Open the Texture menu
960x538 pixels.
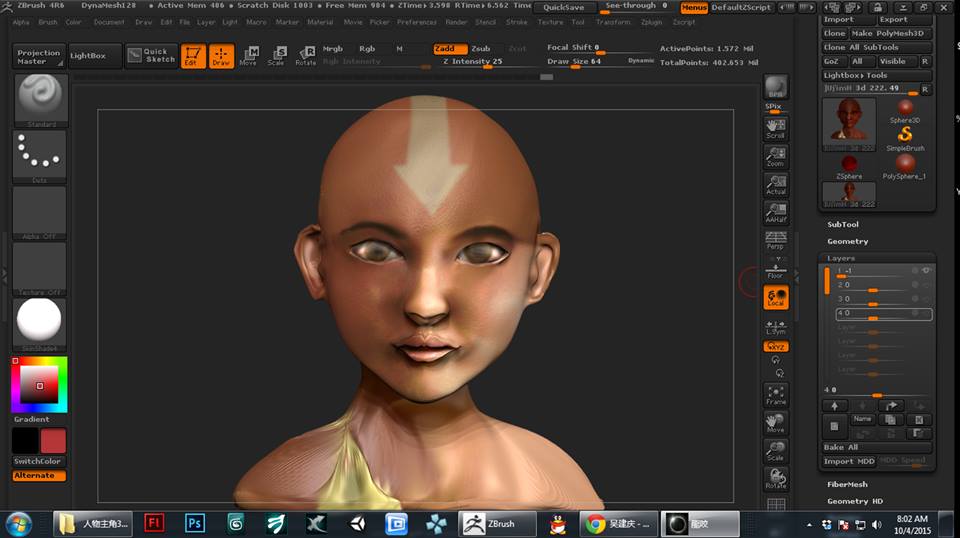click(550, 22)
